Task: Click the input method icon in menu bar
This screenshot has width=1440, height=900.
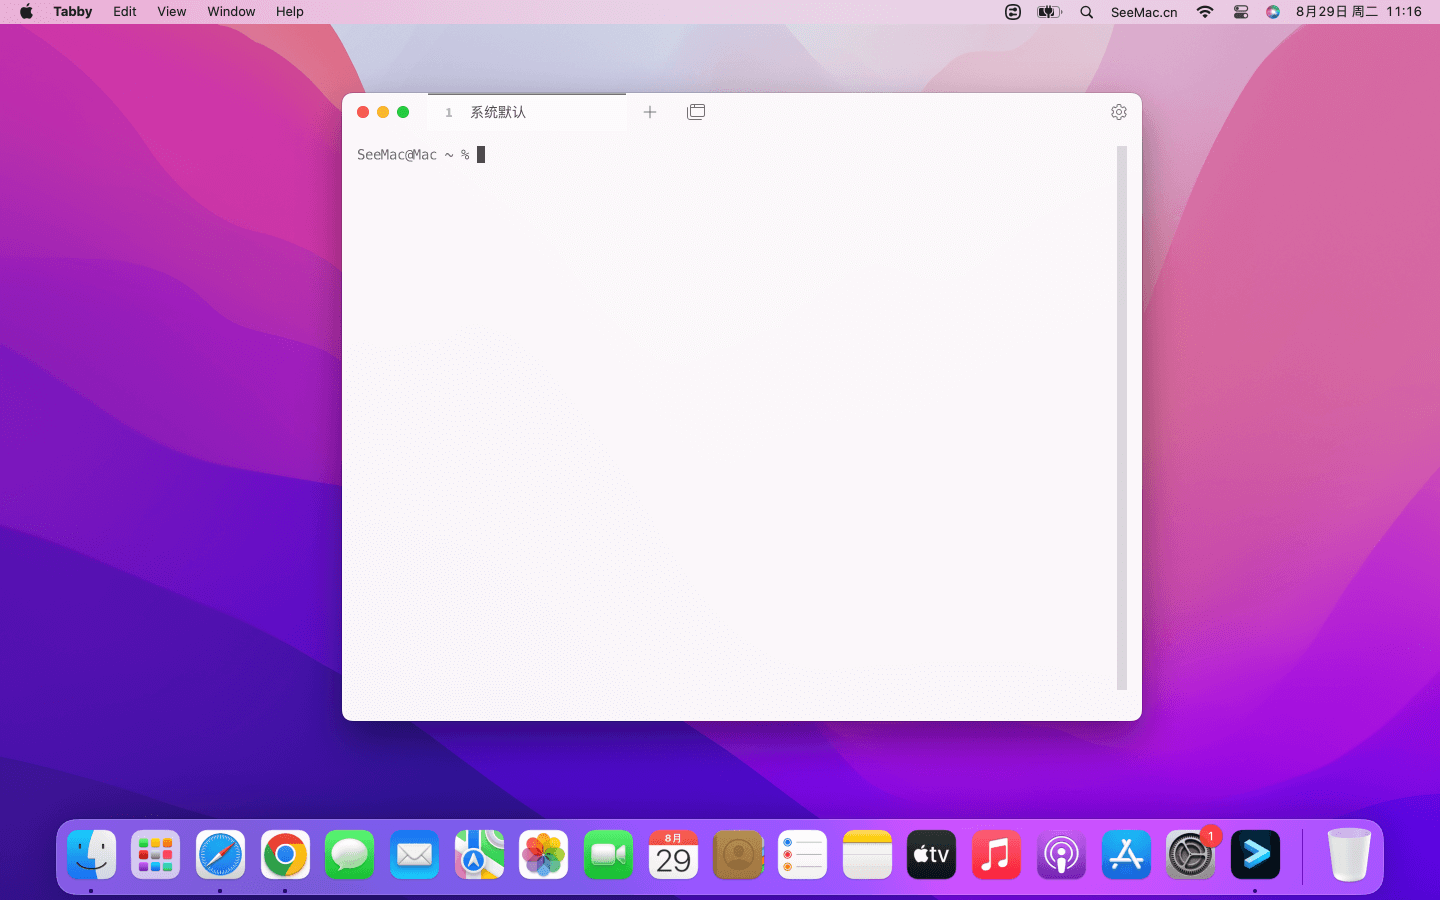Action: [x=1013, y=12]
